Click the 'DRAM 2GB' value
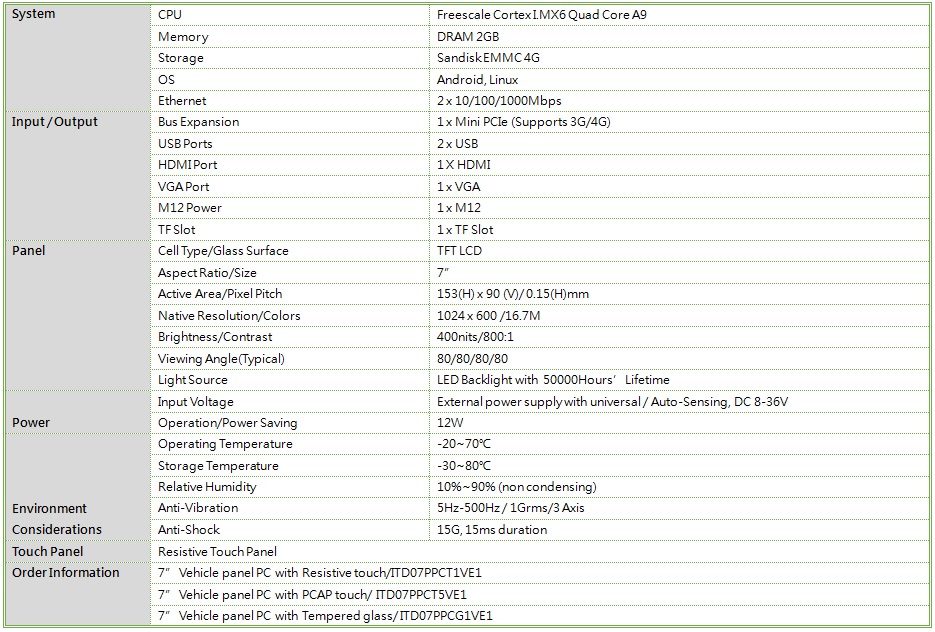 pos(468,36)
